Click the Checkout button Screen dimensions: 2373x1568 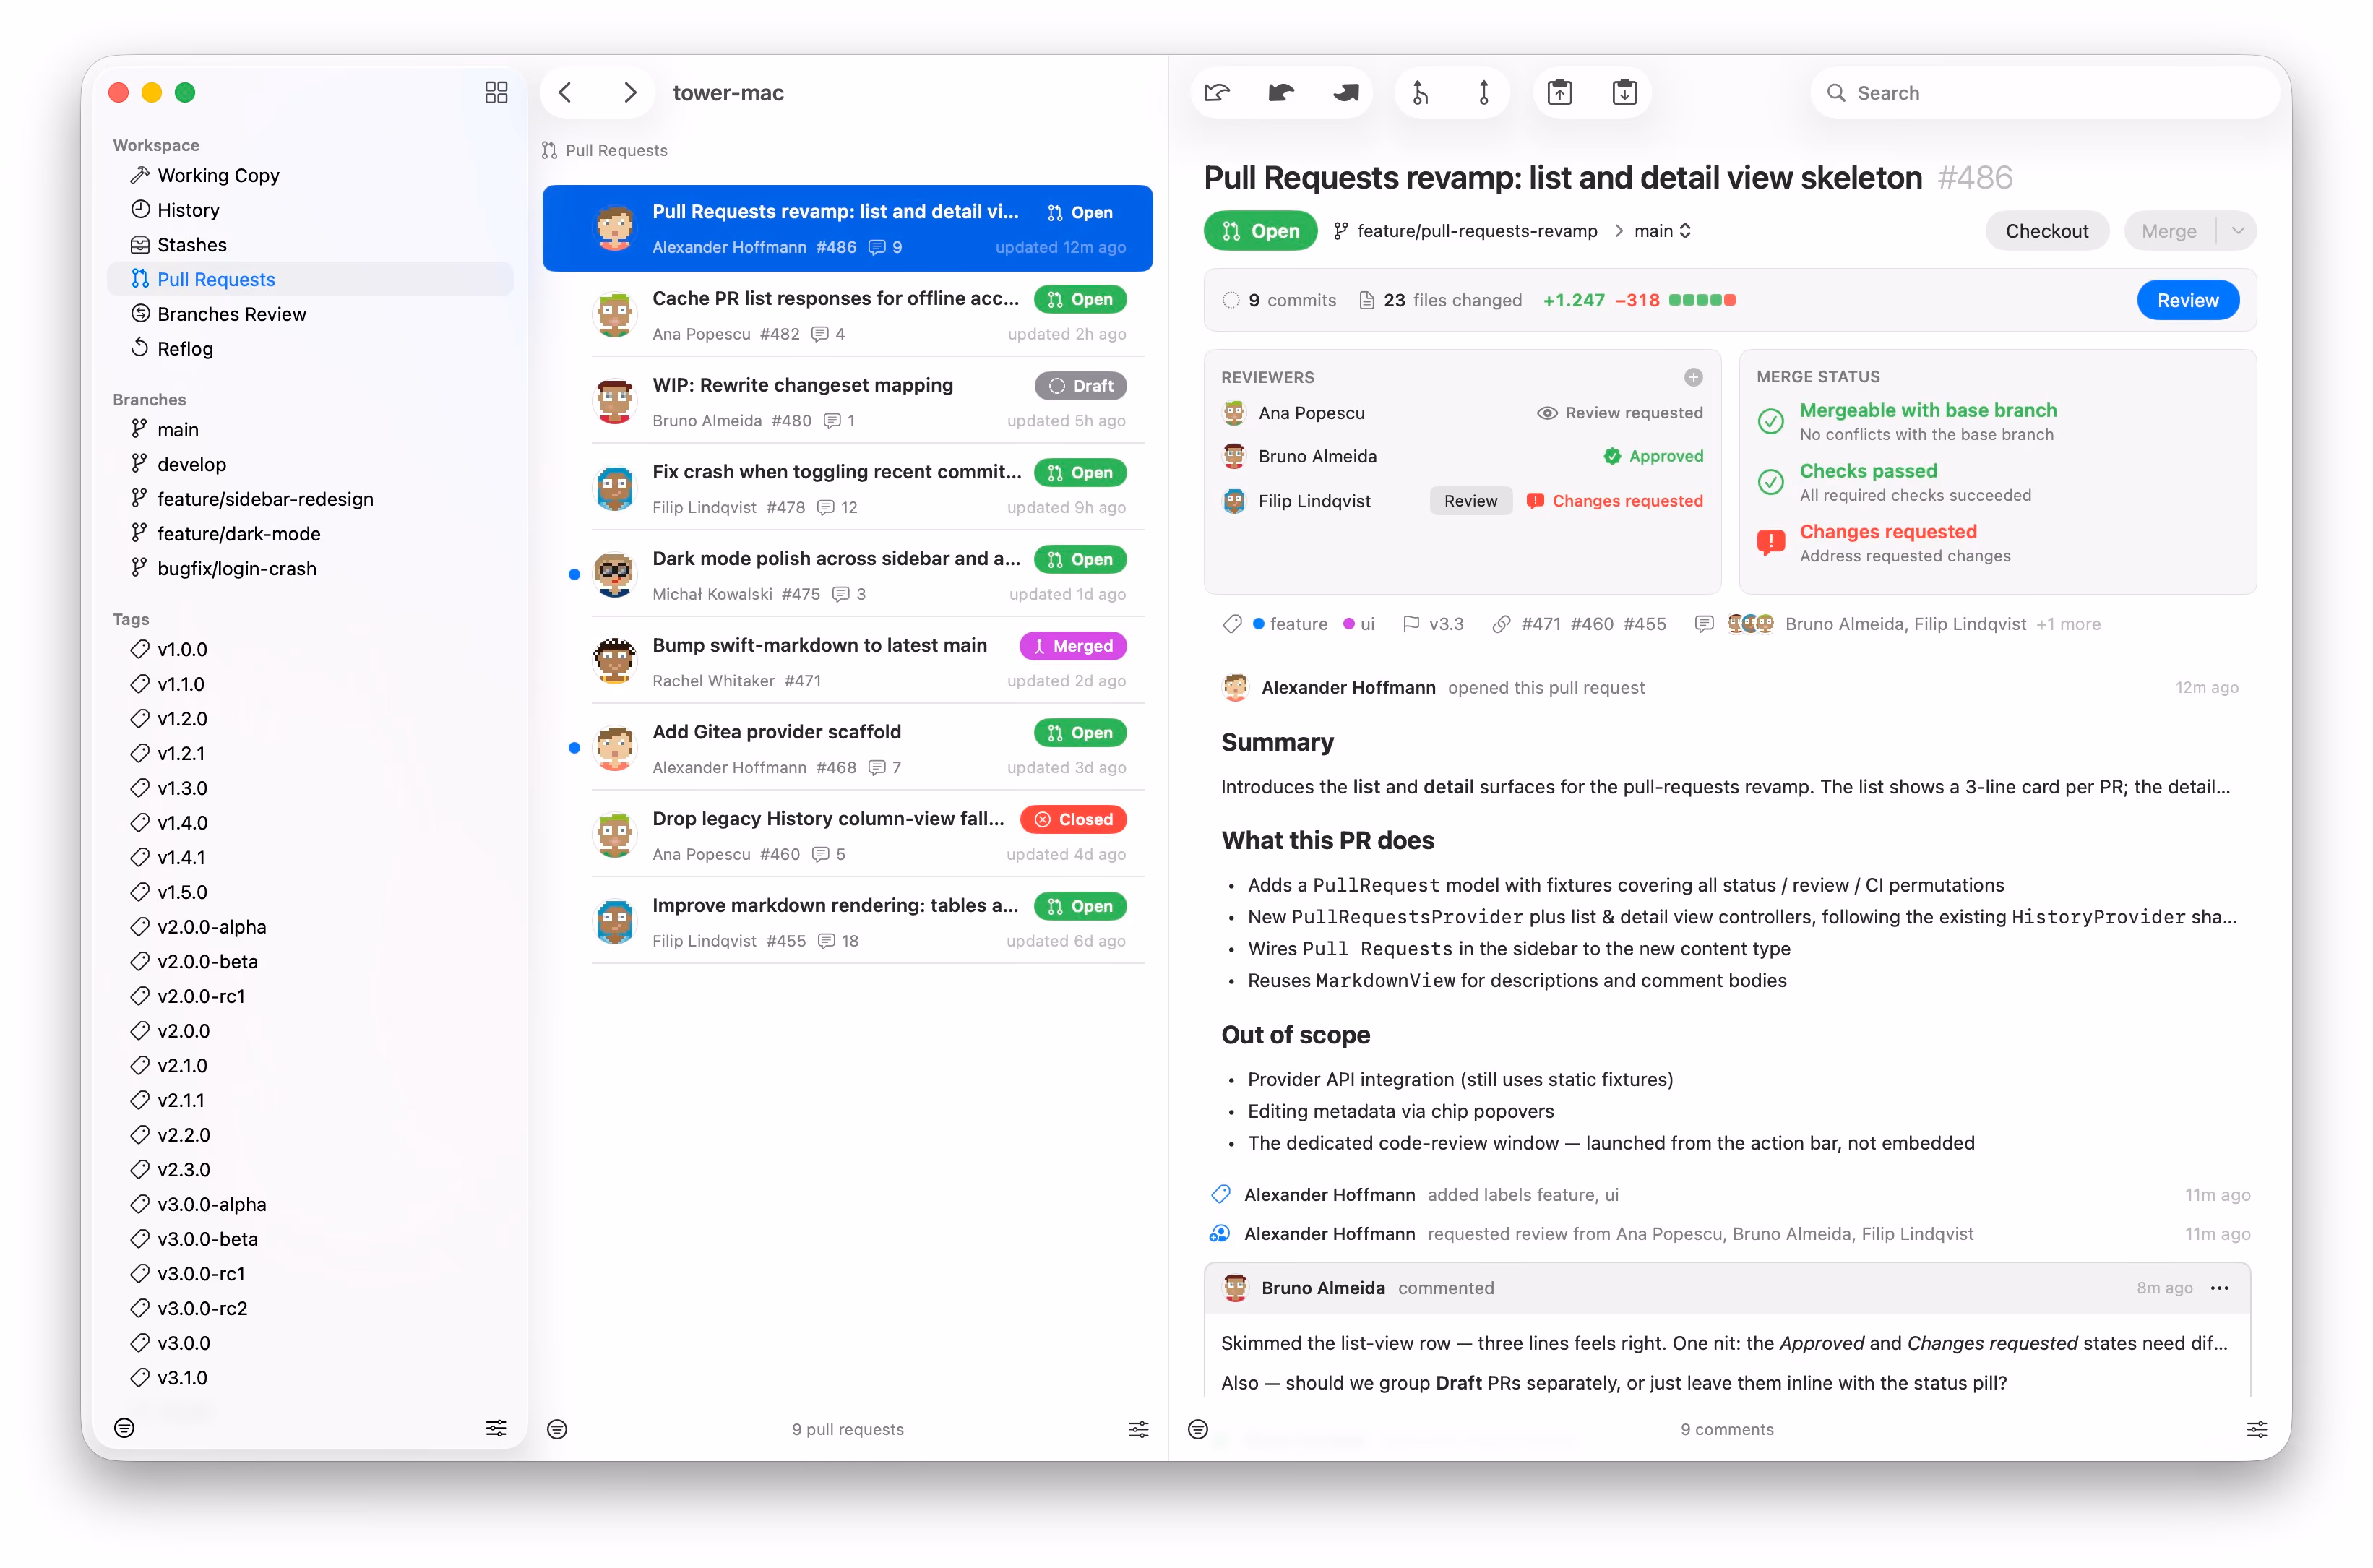2046,231
